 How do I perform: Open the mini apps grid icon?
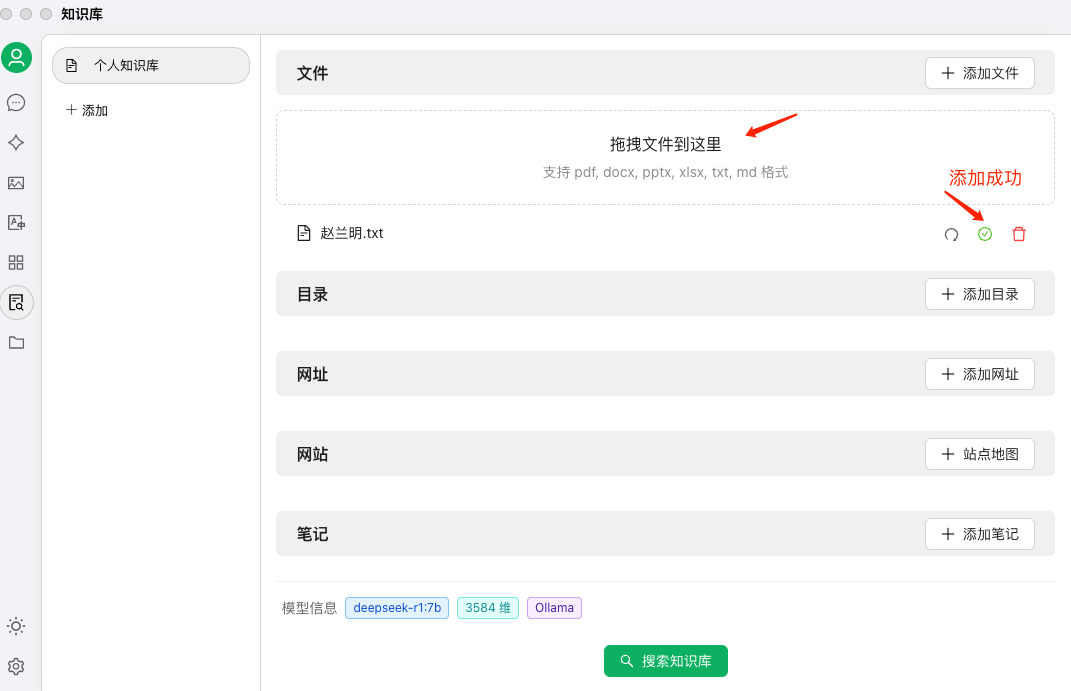(16, 262)
